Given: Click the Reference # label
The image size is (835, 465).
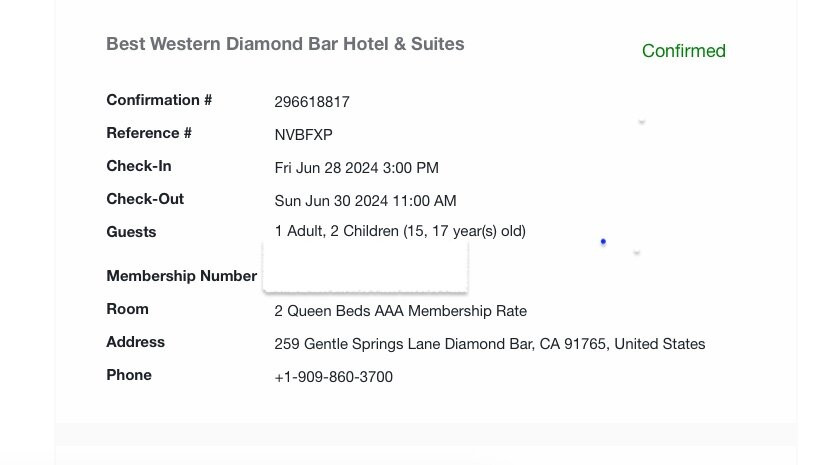Looking at the screenshot, I should [x=149, y=133].
